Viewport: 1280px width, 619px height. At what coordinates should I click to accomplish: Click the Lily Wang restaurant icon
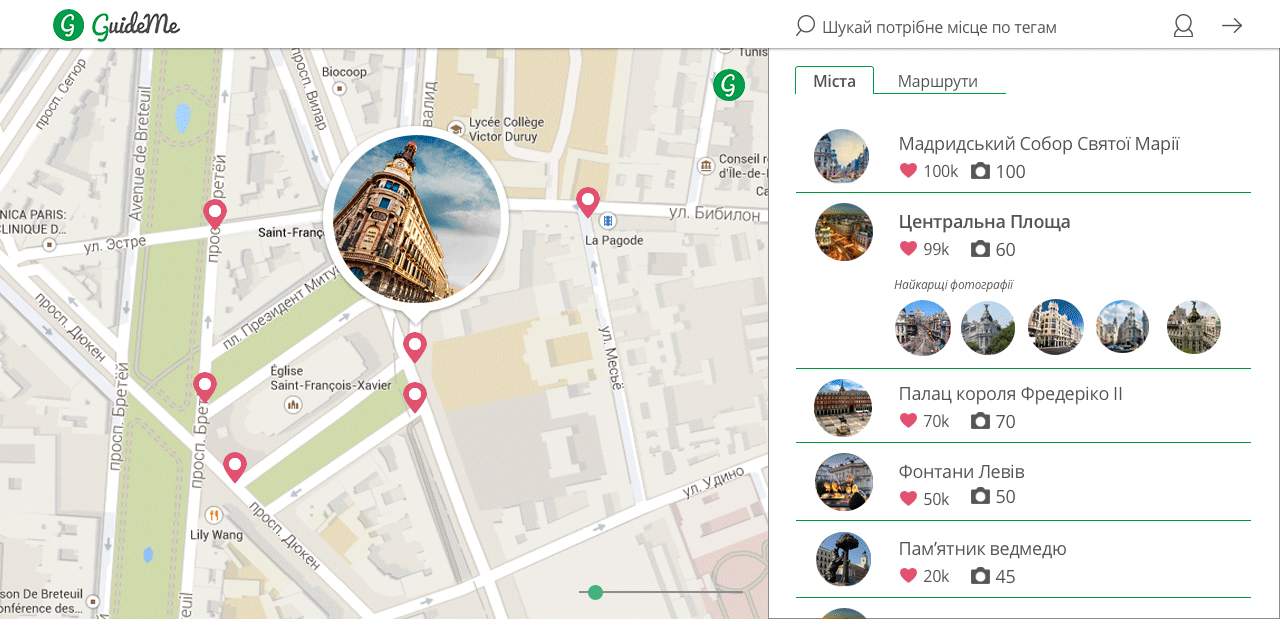(x=214, y=515)
